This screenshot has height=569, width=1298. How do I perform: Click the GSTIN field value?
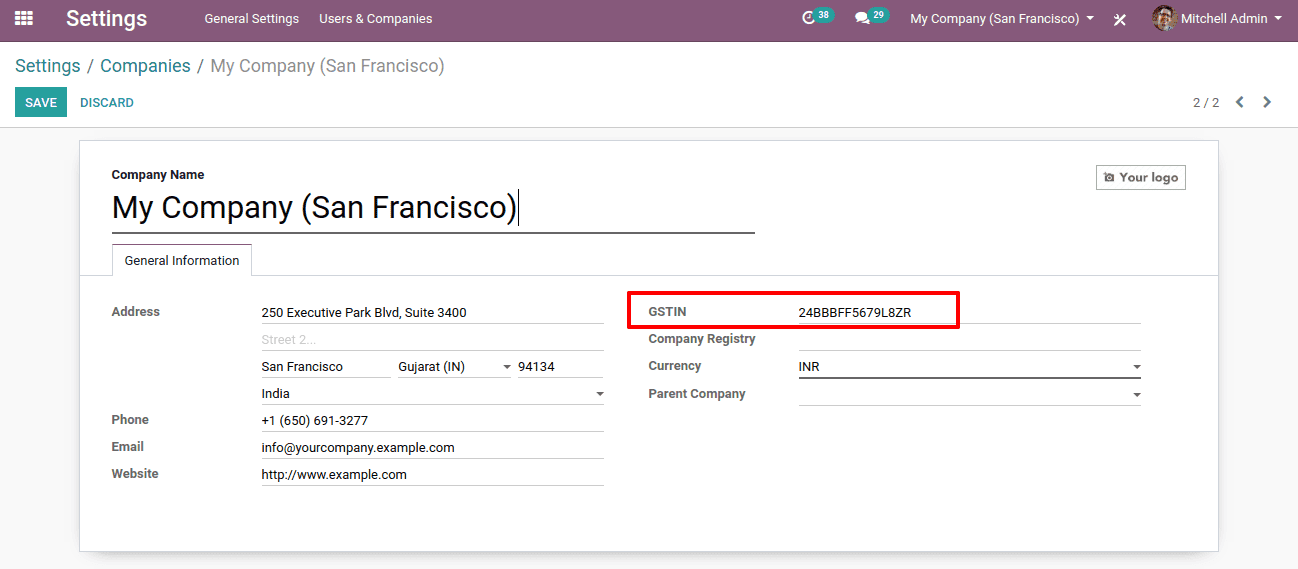pos(969,312)
